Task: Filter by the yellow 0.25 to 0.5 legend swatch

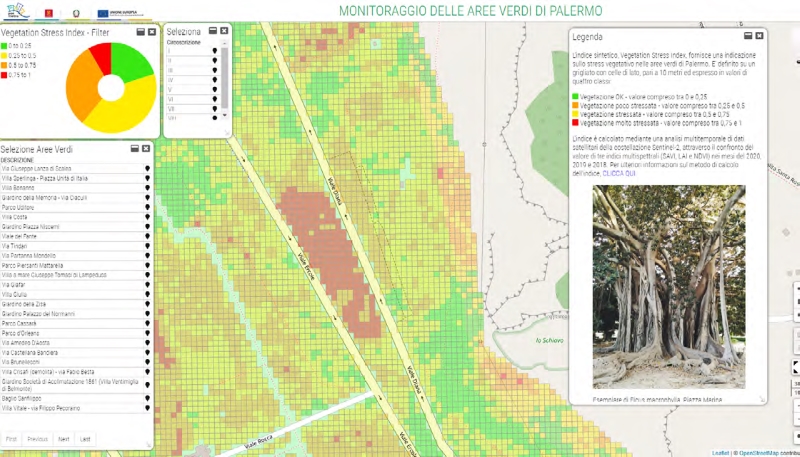Action: coord(4,56)
